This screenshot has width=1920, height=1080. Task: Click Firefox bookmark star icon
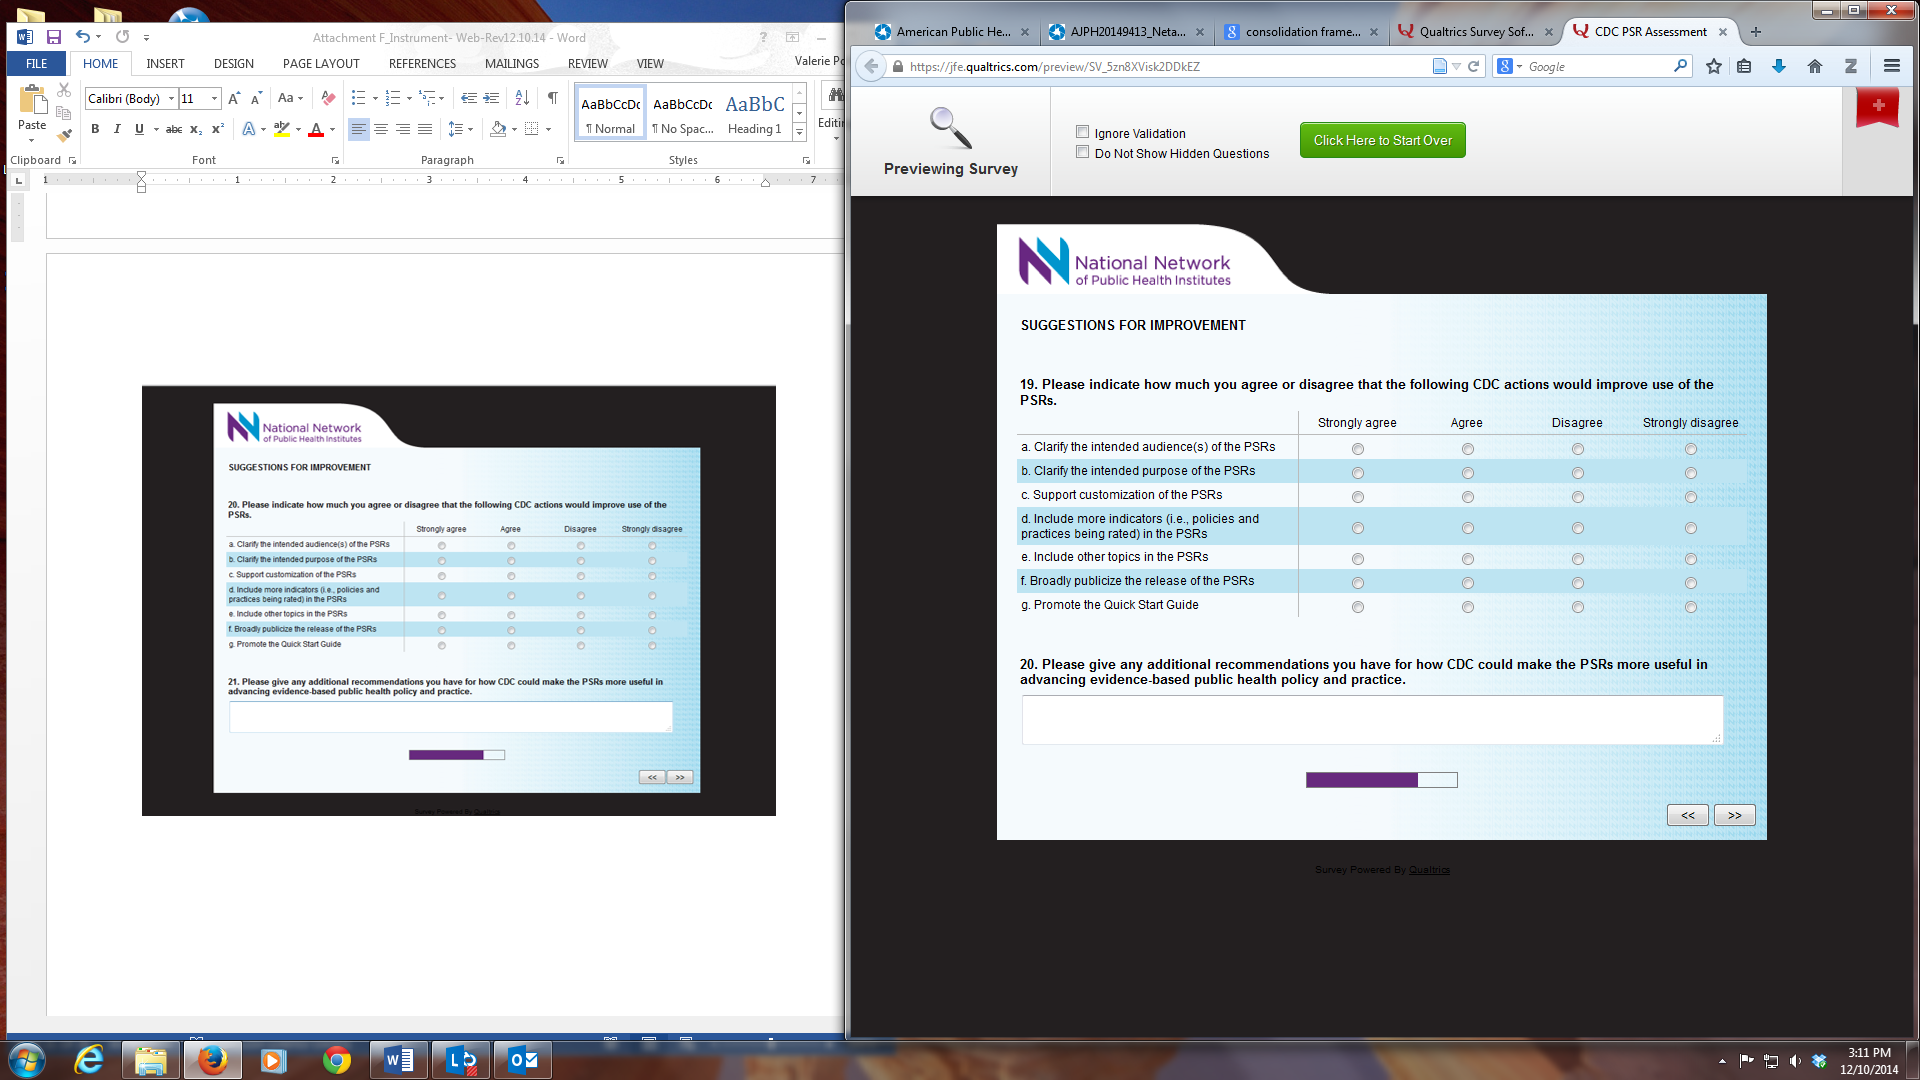(x=1714, y=66)
